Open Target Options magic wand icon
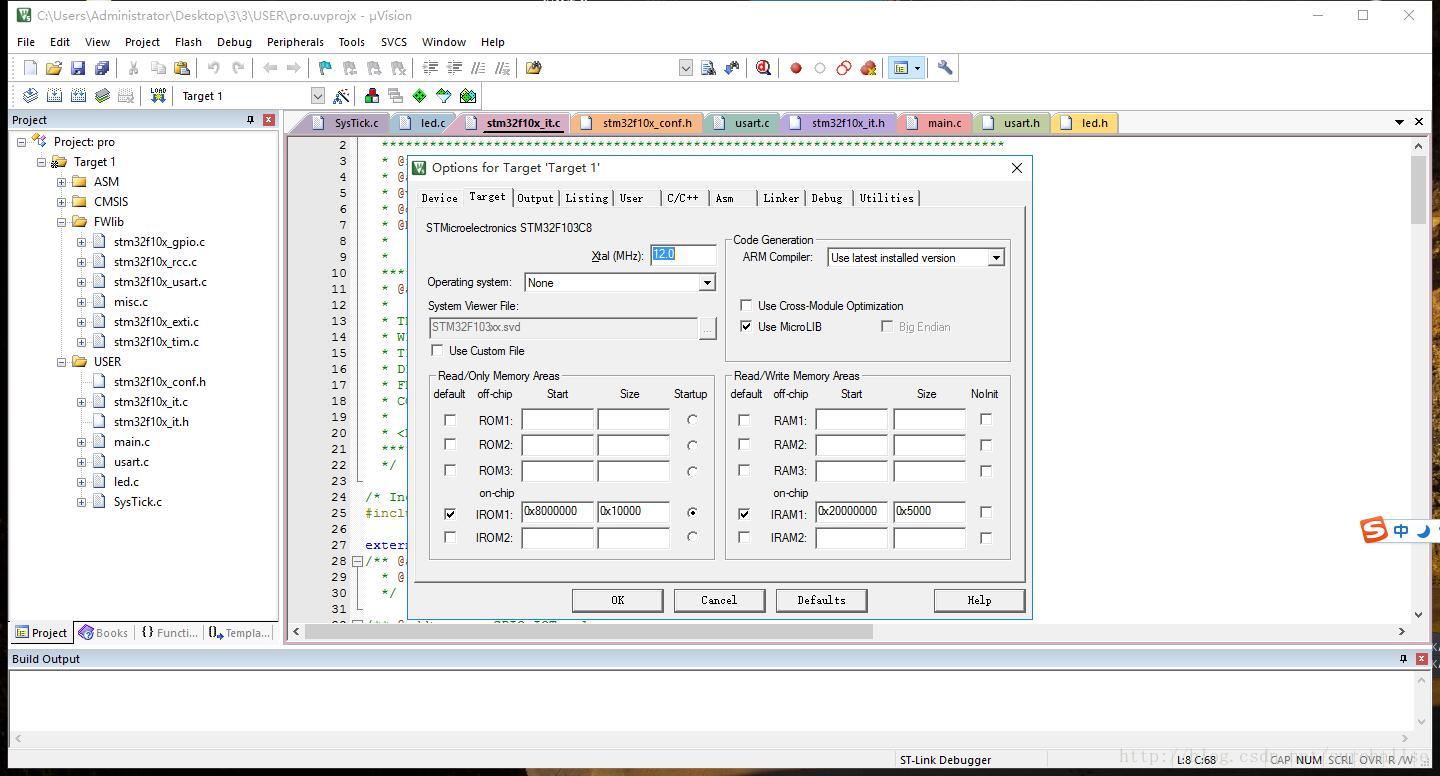 click(x=342, y=96)
